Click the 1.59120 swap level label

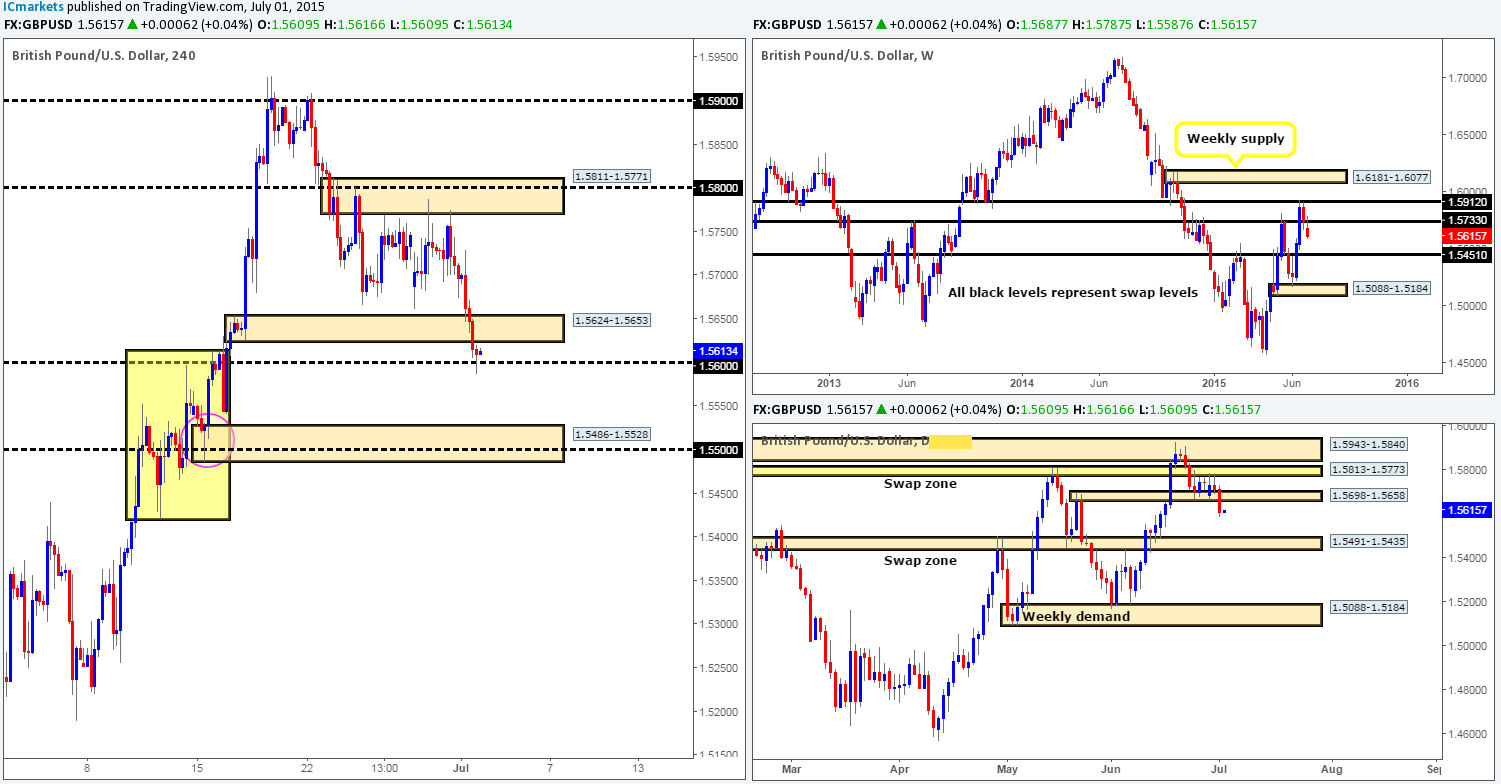coord(1468,201)
